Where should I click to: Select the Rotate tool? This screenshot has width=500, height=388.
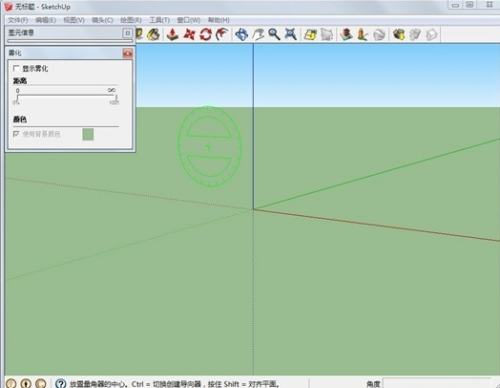(x=205, y=34)
